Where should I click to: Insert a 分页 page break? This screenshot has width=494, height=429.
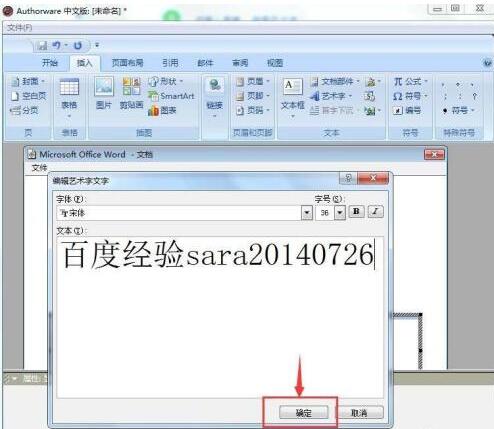(24, 110)
